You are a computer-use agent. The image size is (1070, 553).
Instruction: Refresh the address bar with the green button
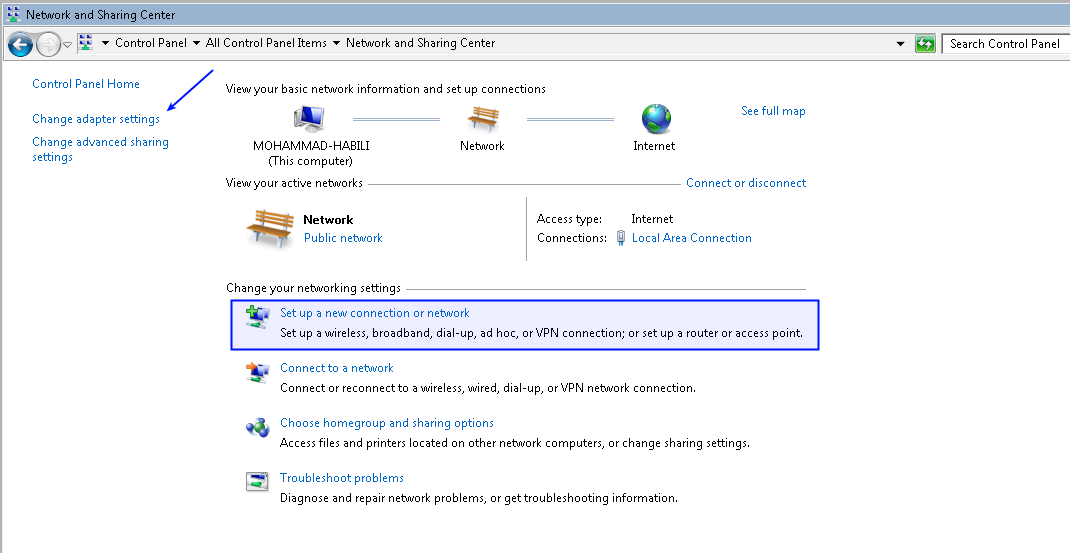pyautogui.click(x=925, y=44)
